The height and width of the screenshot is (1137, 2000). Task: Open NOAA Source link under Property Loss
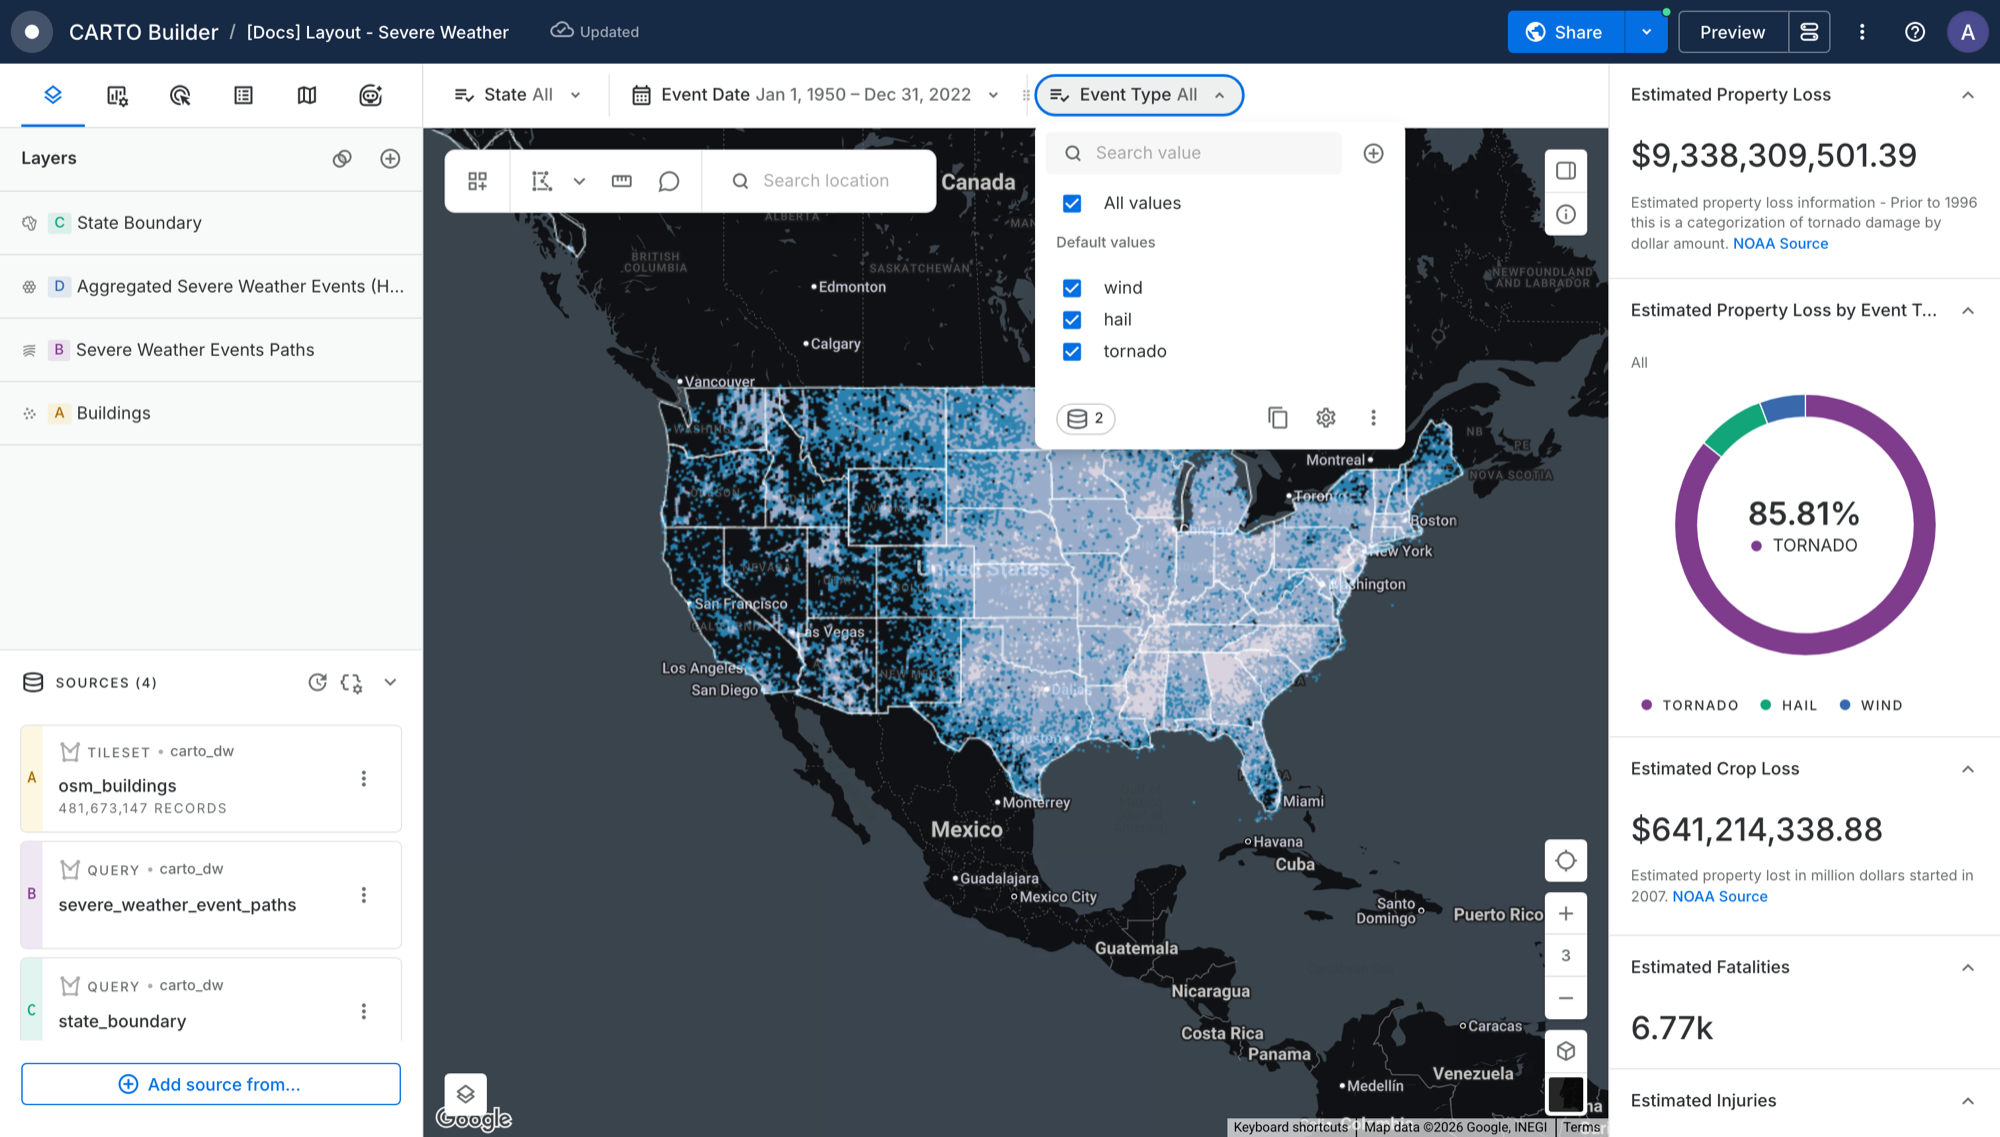(1780, 244)
